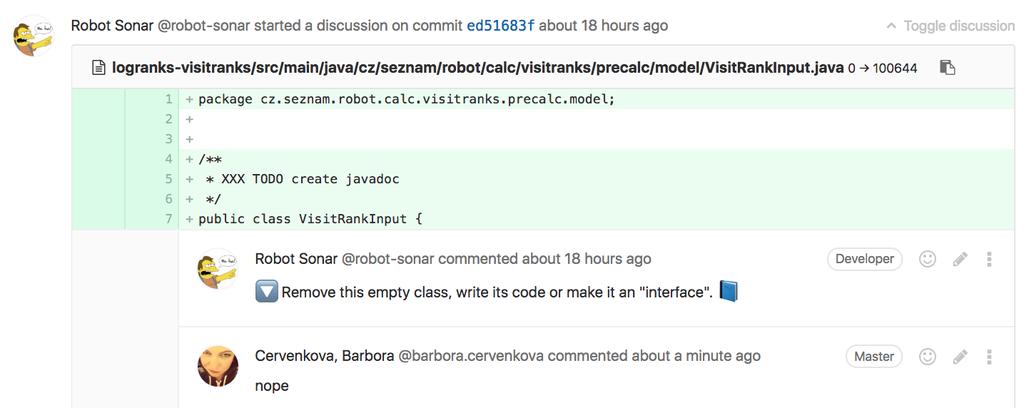
Task: Open @robot-sonar profile in discussion header
Action: (x=204, y=26)
